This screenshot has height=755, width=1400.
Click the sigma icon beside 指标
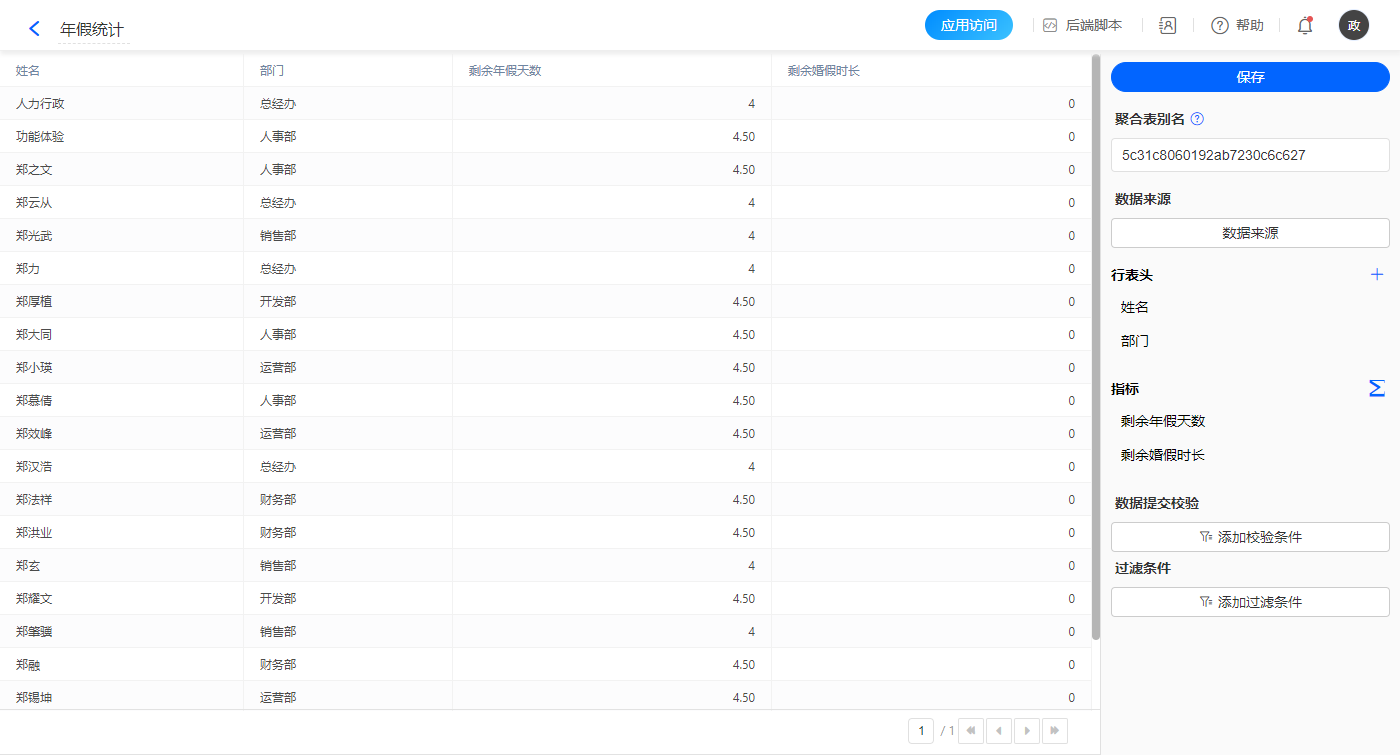1377,388
